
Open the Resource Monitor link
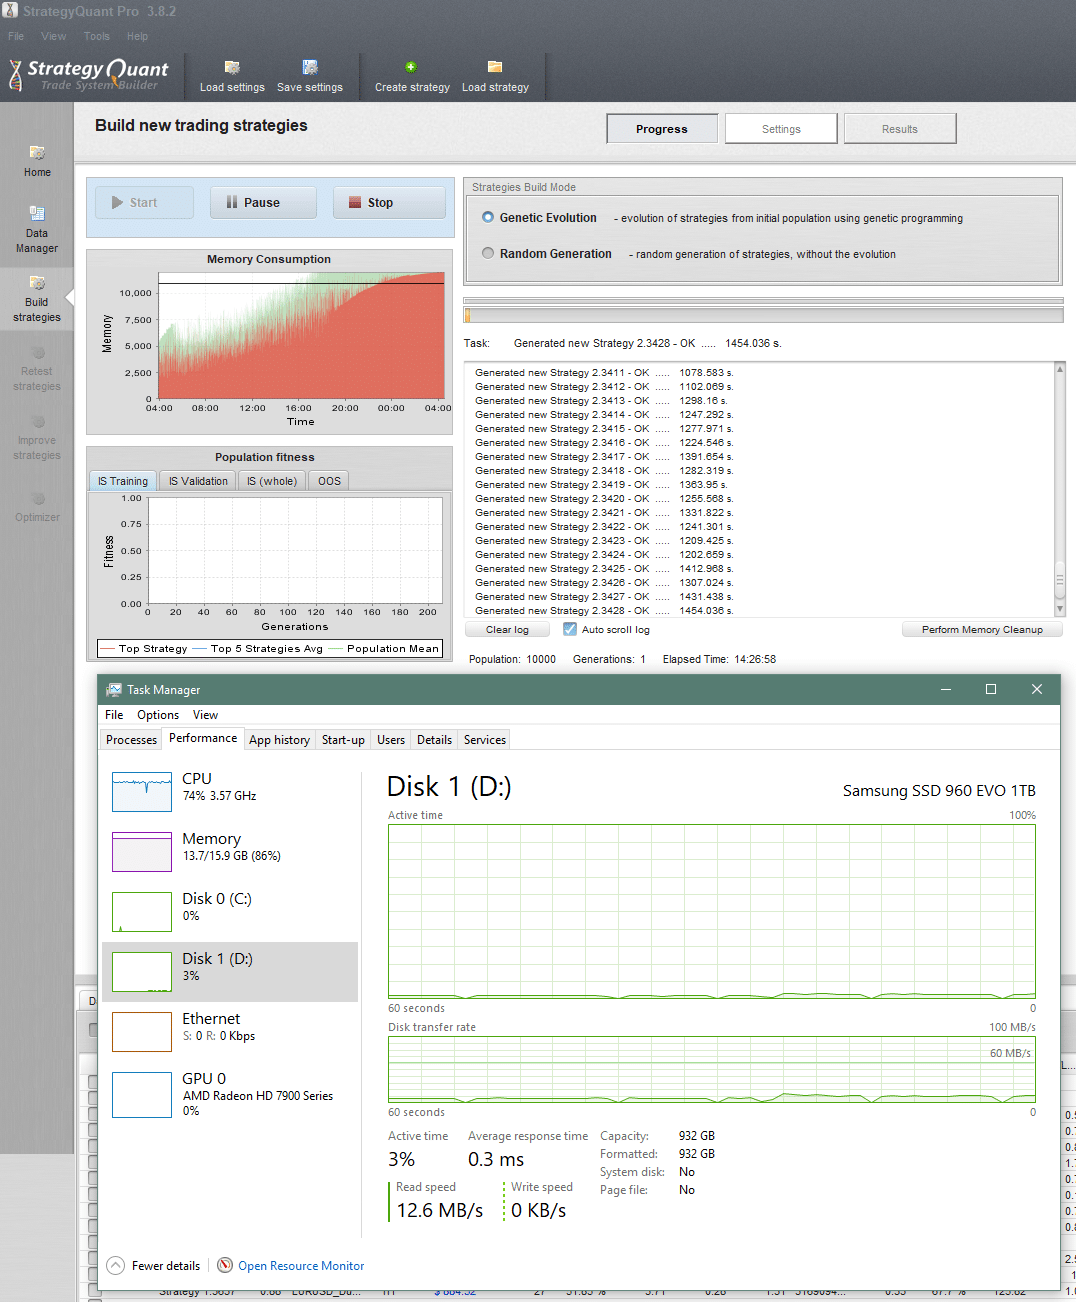pyautogui.click(x=301, y=1265)
